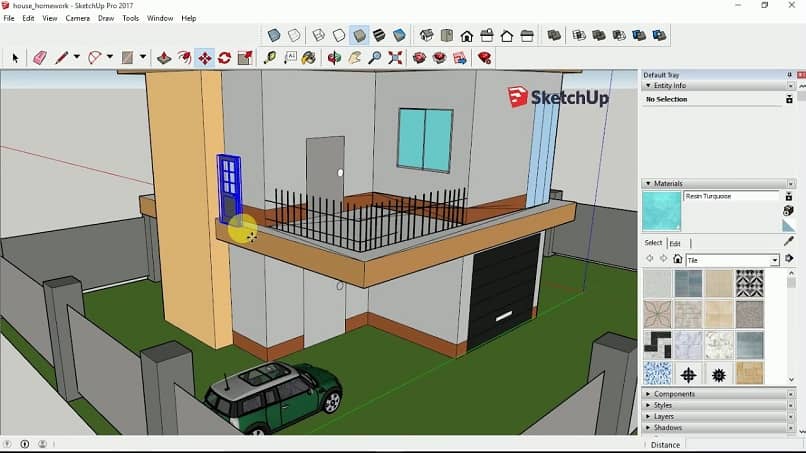The width and height of the screenshot is (806, 453).
Task: Switch to the Materials Select tab
Action: tap(653, 243)
